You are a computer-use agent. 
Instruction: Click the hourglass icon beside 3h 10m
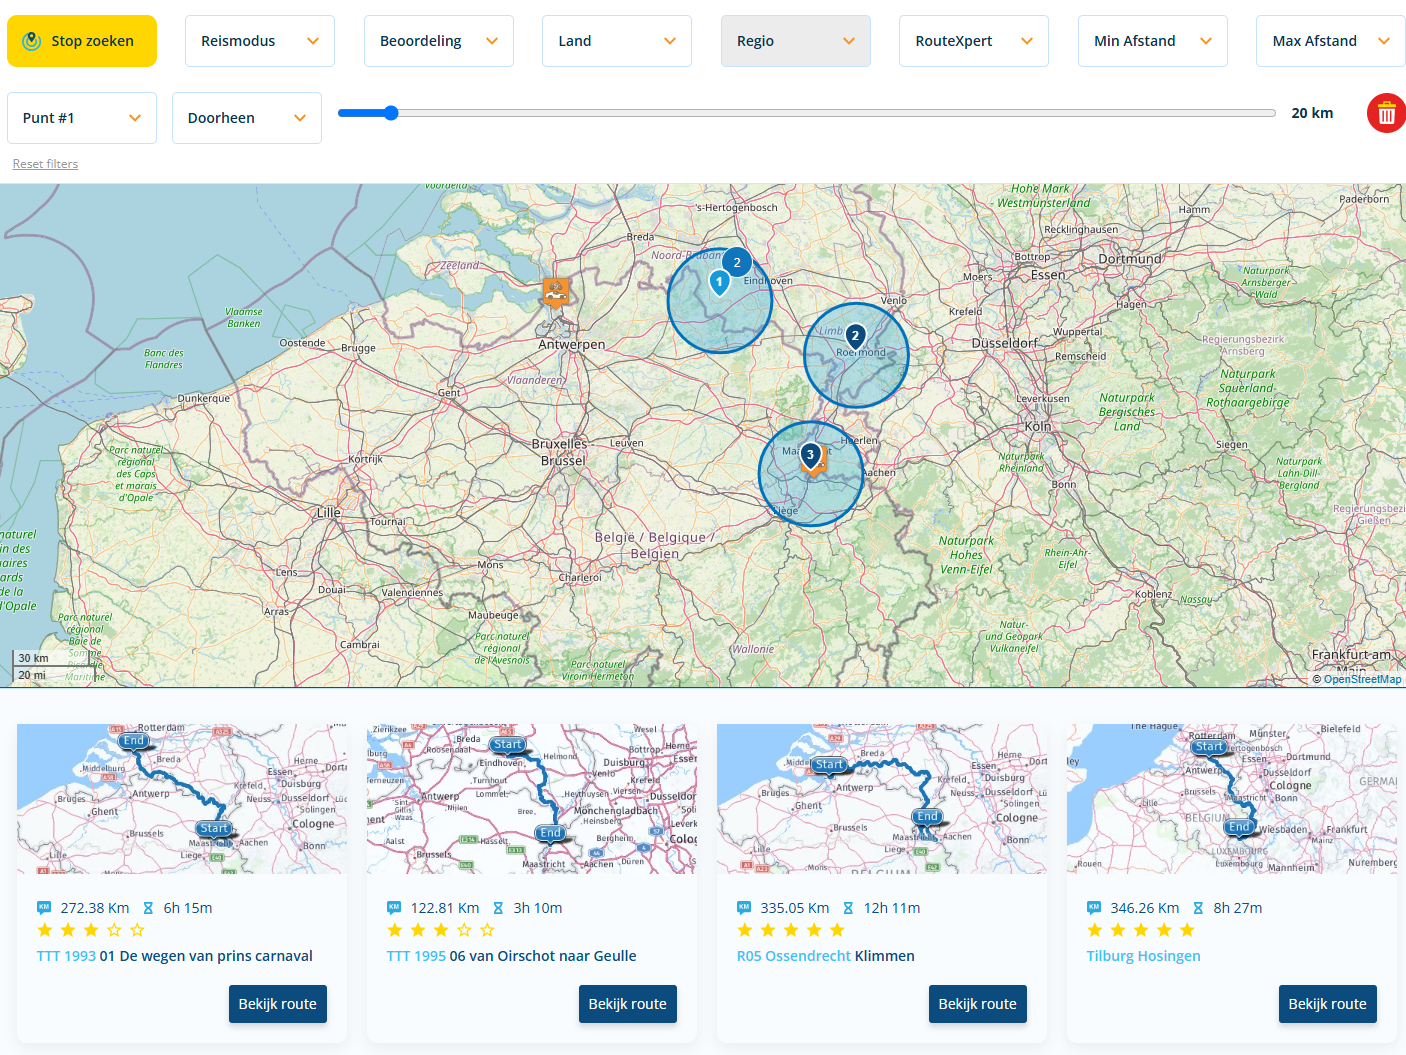498,908
